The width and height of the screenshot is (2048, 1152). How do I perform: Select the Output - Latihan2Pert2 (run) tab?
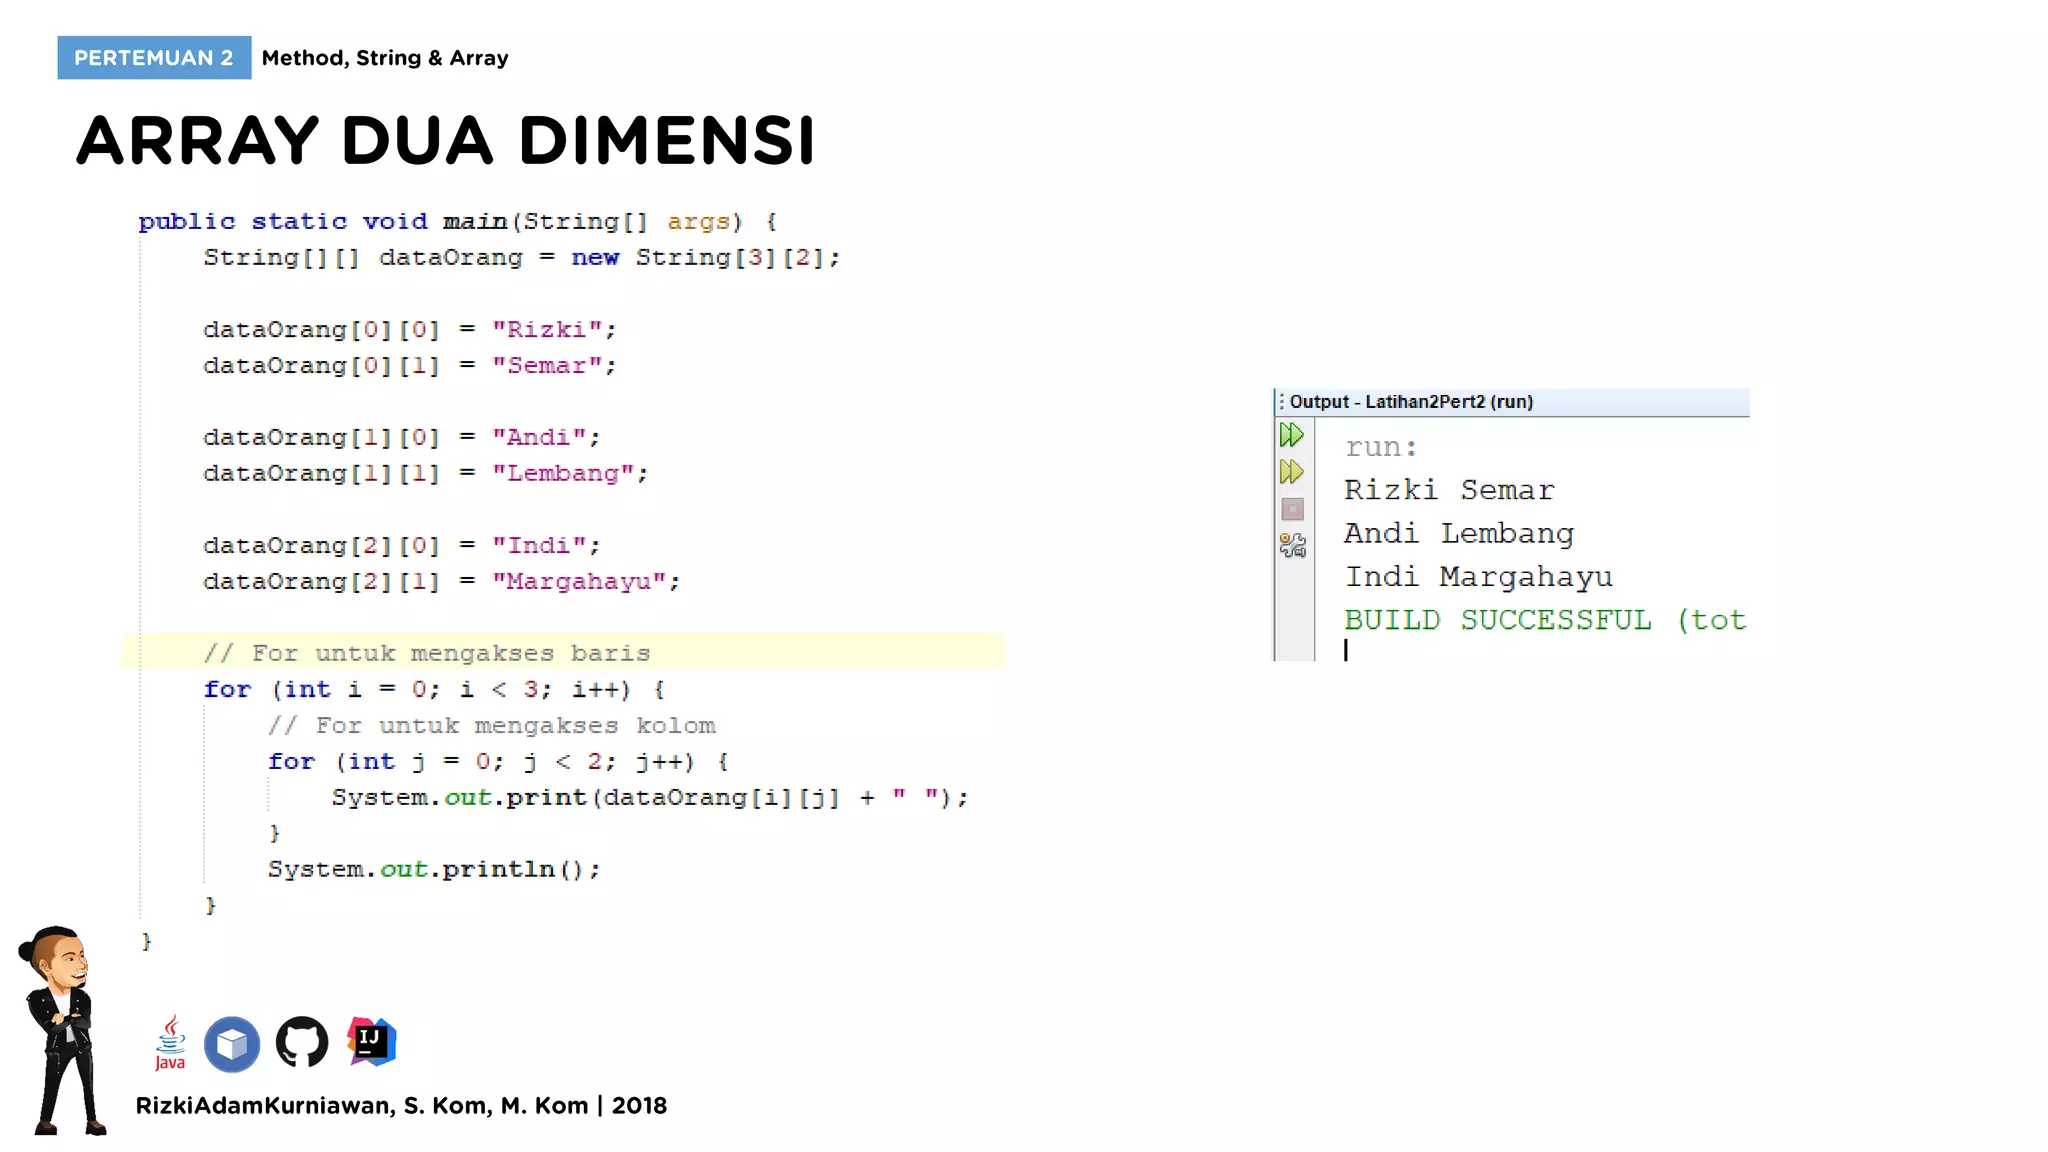point(1410,402)
